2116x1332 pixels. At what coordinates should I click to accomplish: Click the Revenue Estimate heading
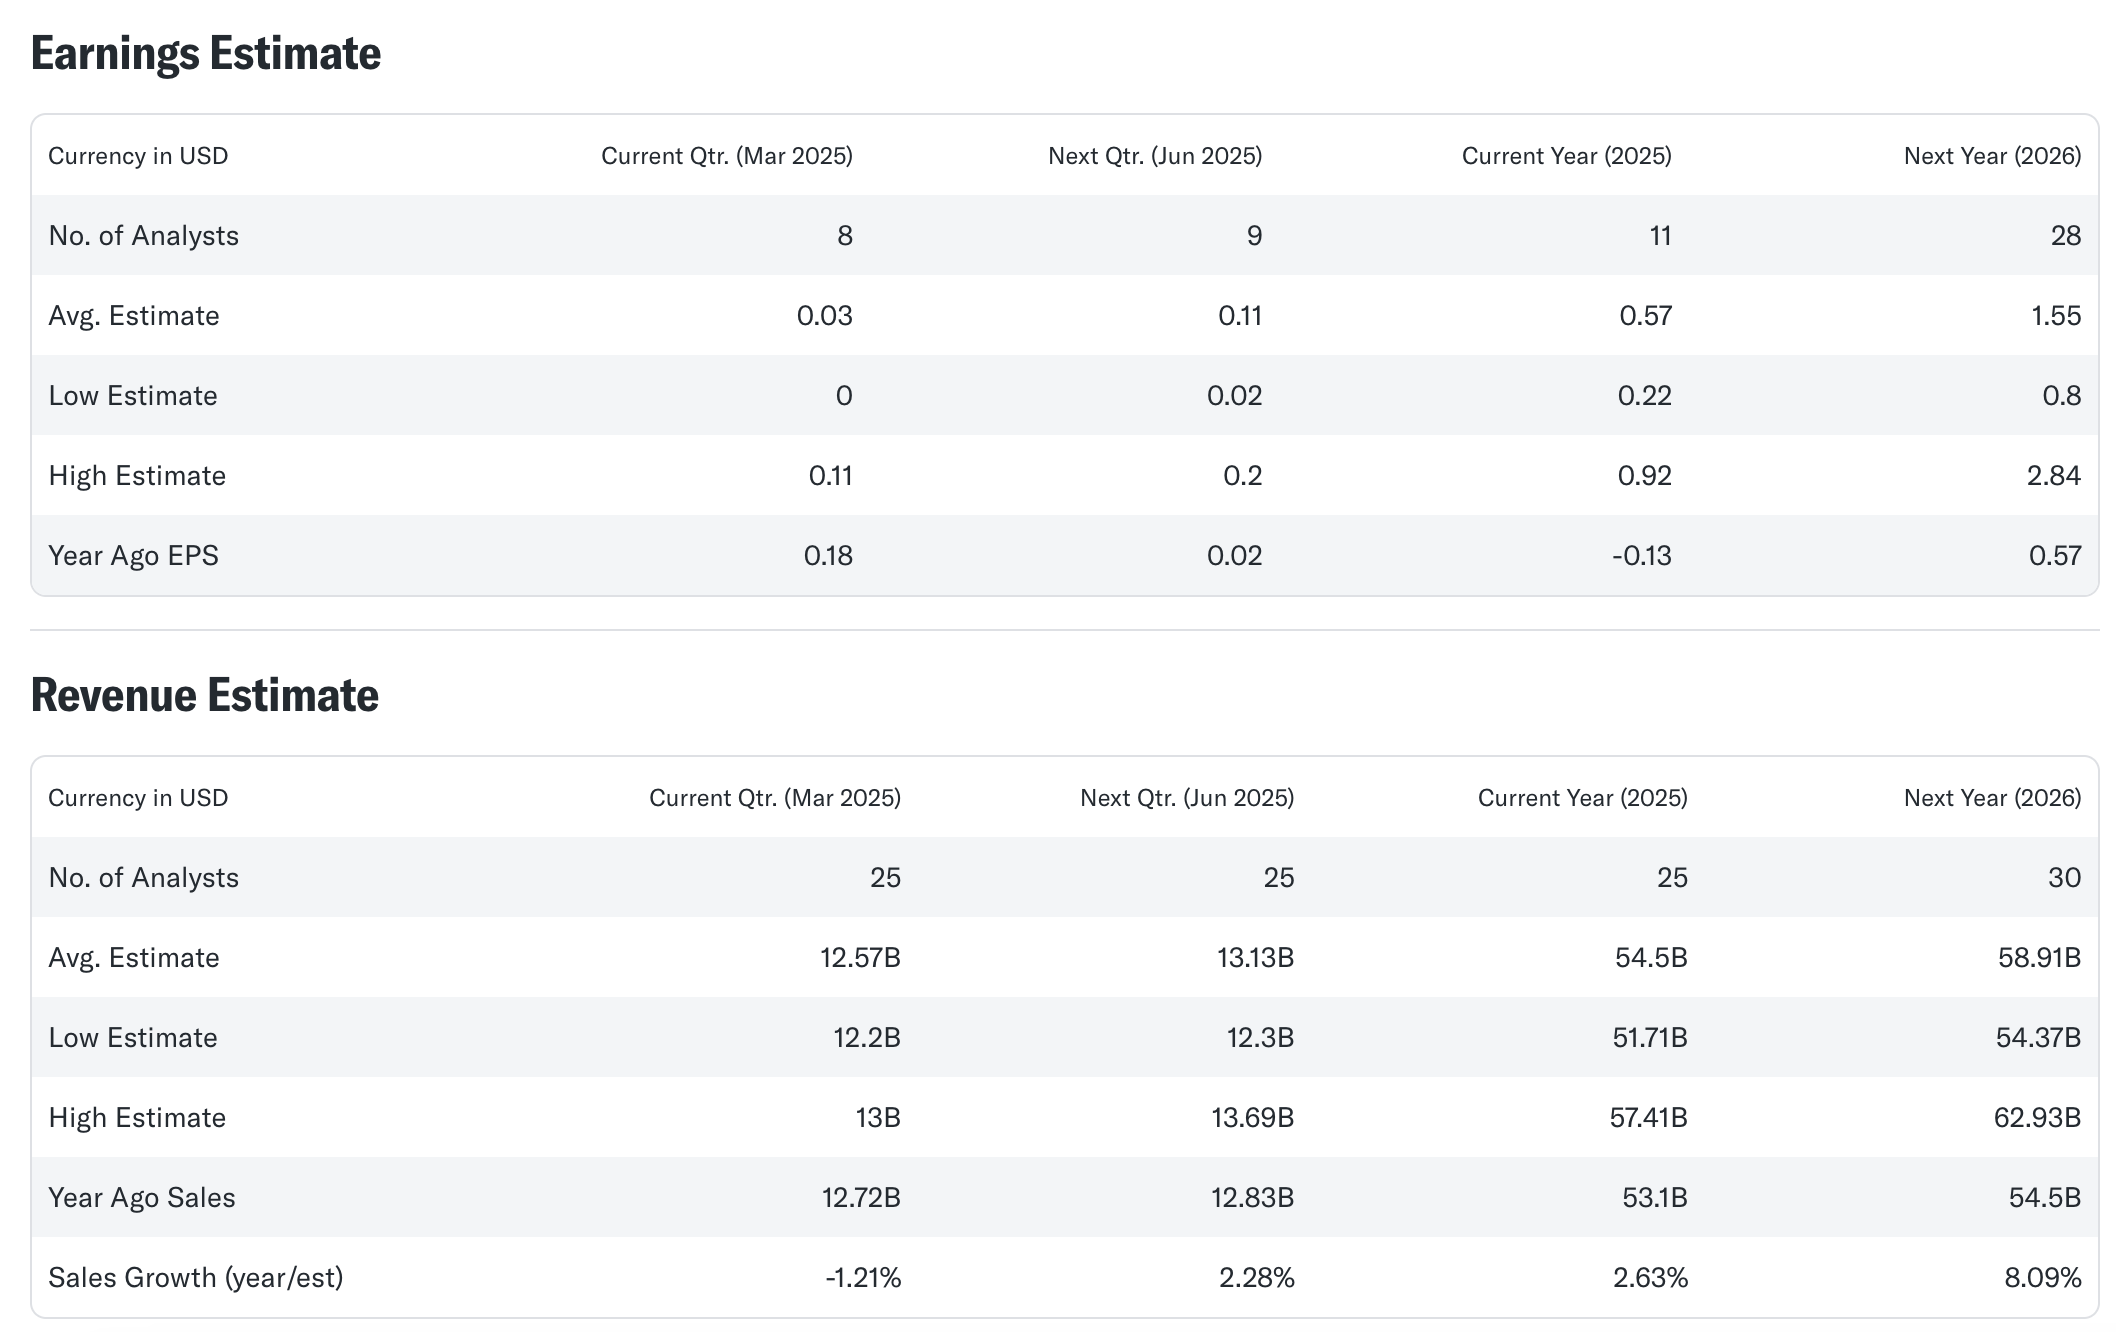204,696
